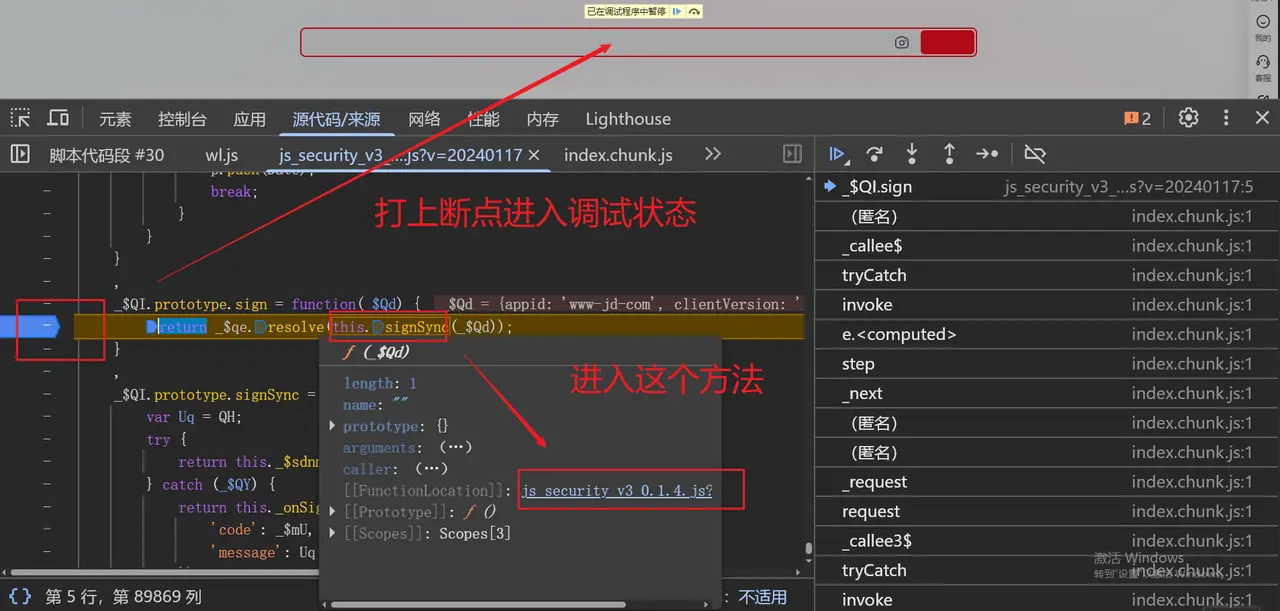Switch to the 网络 panel tab
1280x611 pixels.
coord(424,119)
